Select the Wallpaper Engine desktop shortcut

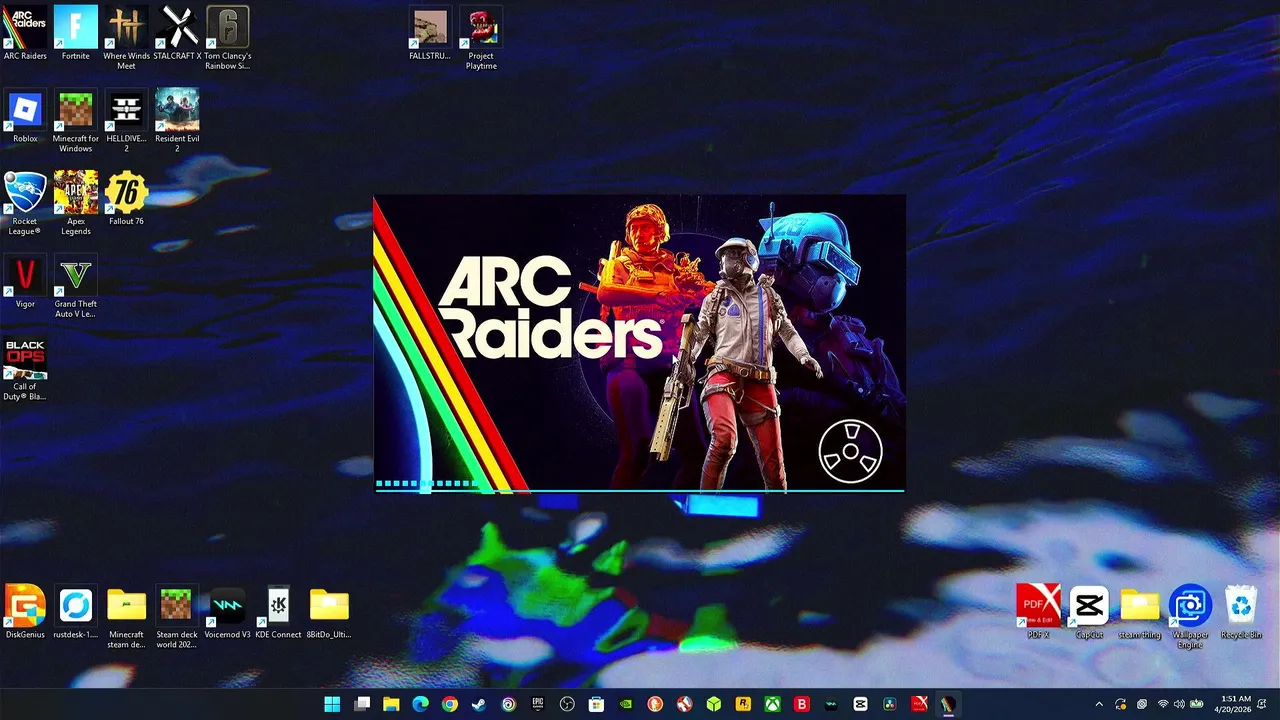(x=1190, y=617)
